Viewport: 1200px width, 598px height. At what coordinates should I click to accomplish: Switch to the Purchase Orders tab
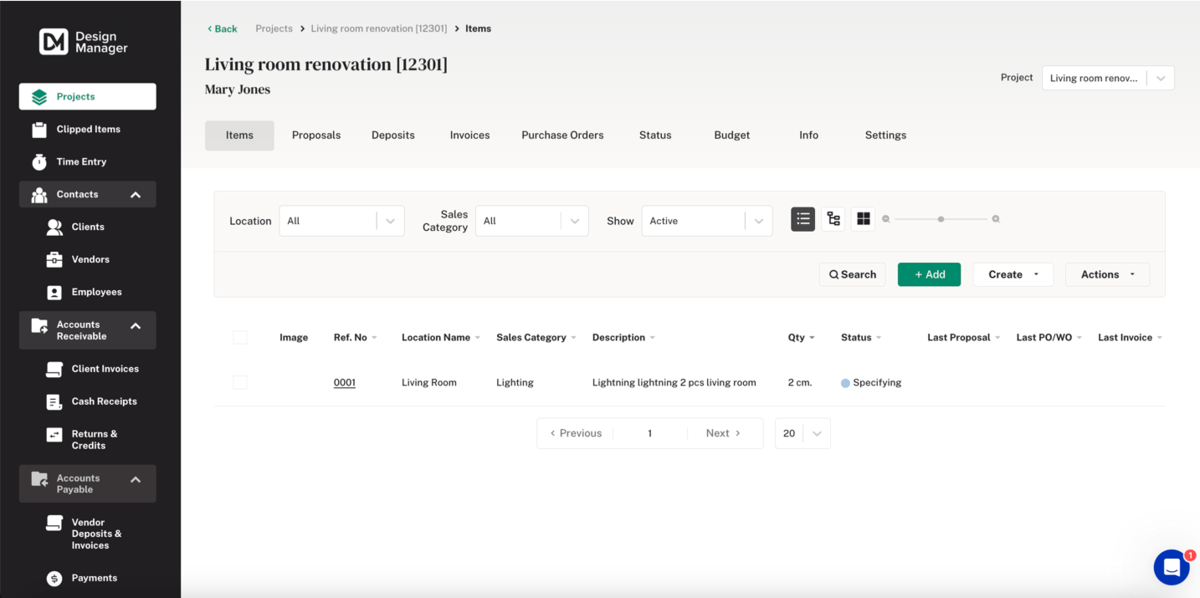tap(561, 134)
